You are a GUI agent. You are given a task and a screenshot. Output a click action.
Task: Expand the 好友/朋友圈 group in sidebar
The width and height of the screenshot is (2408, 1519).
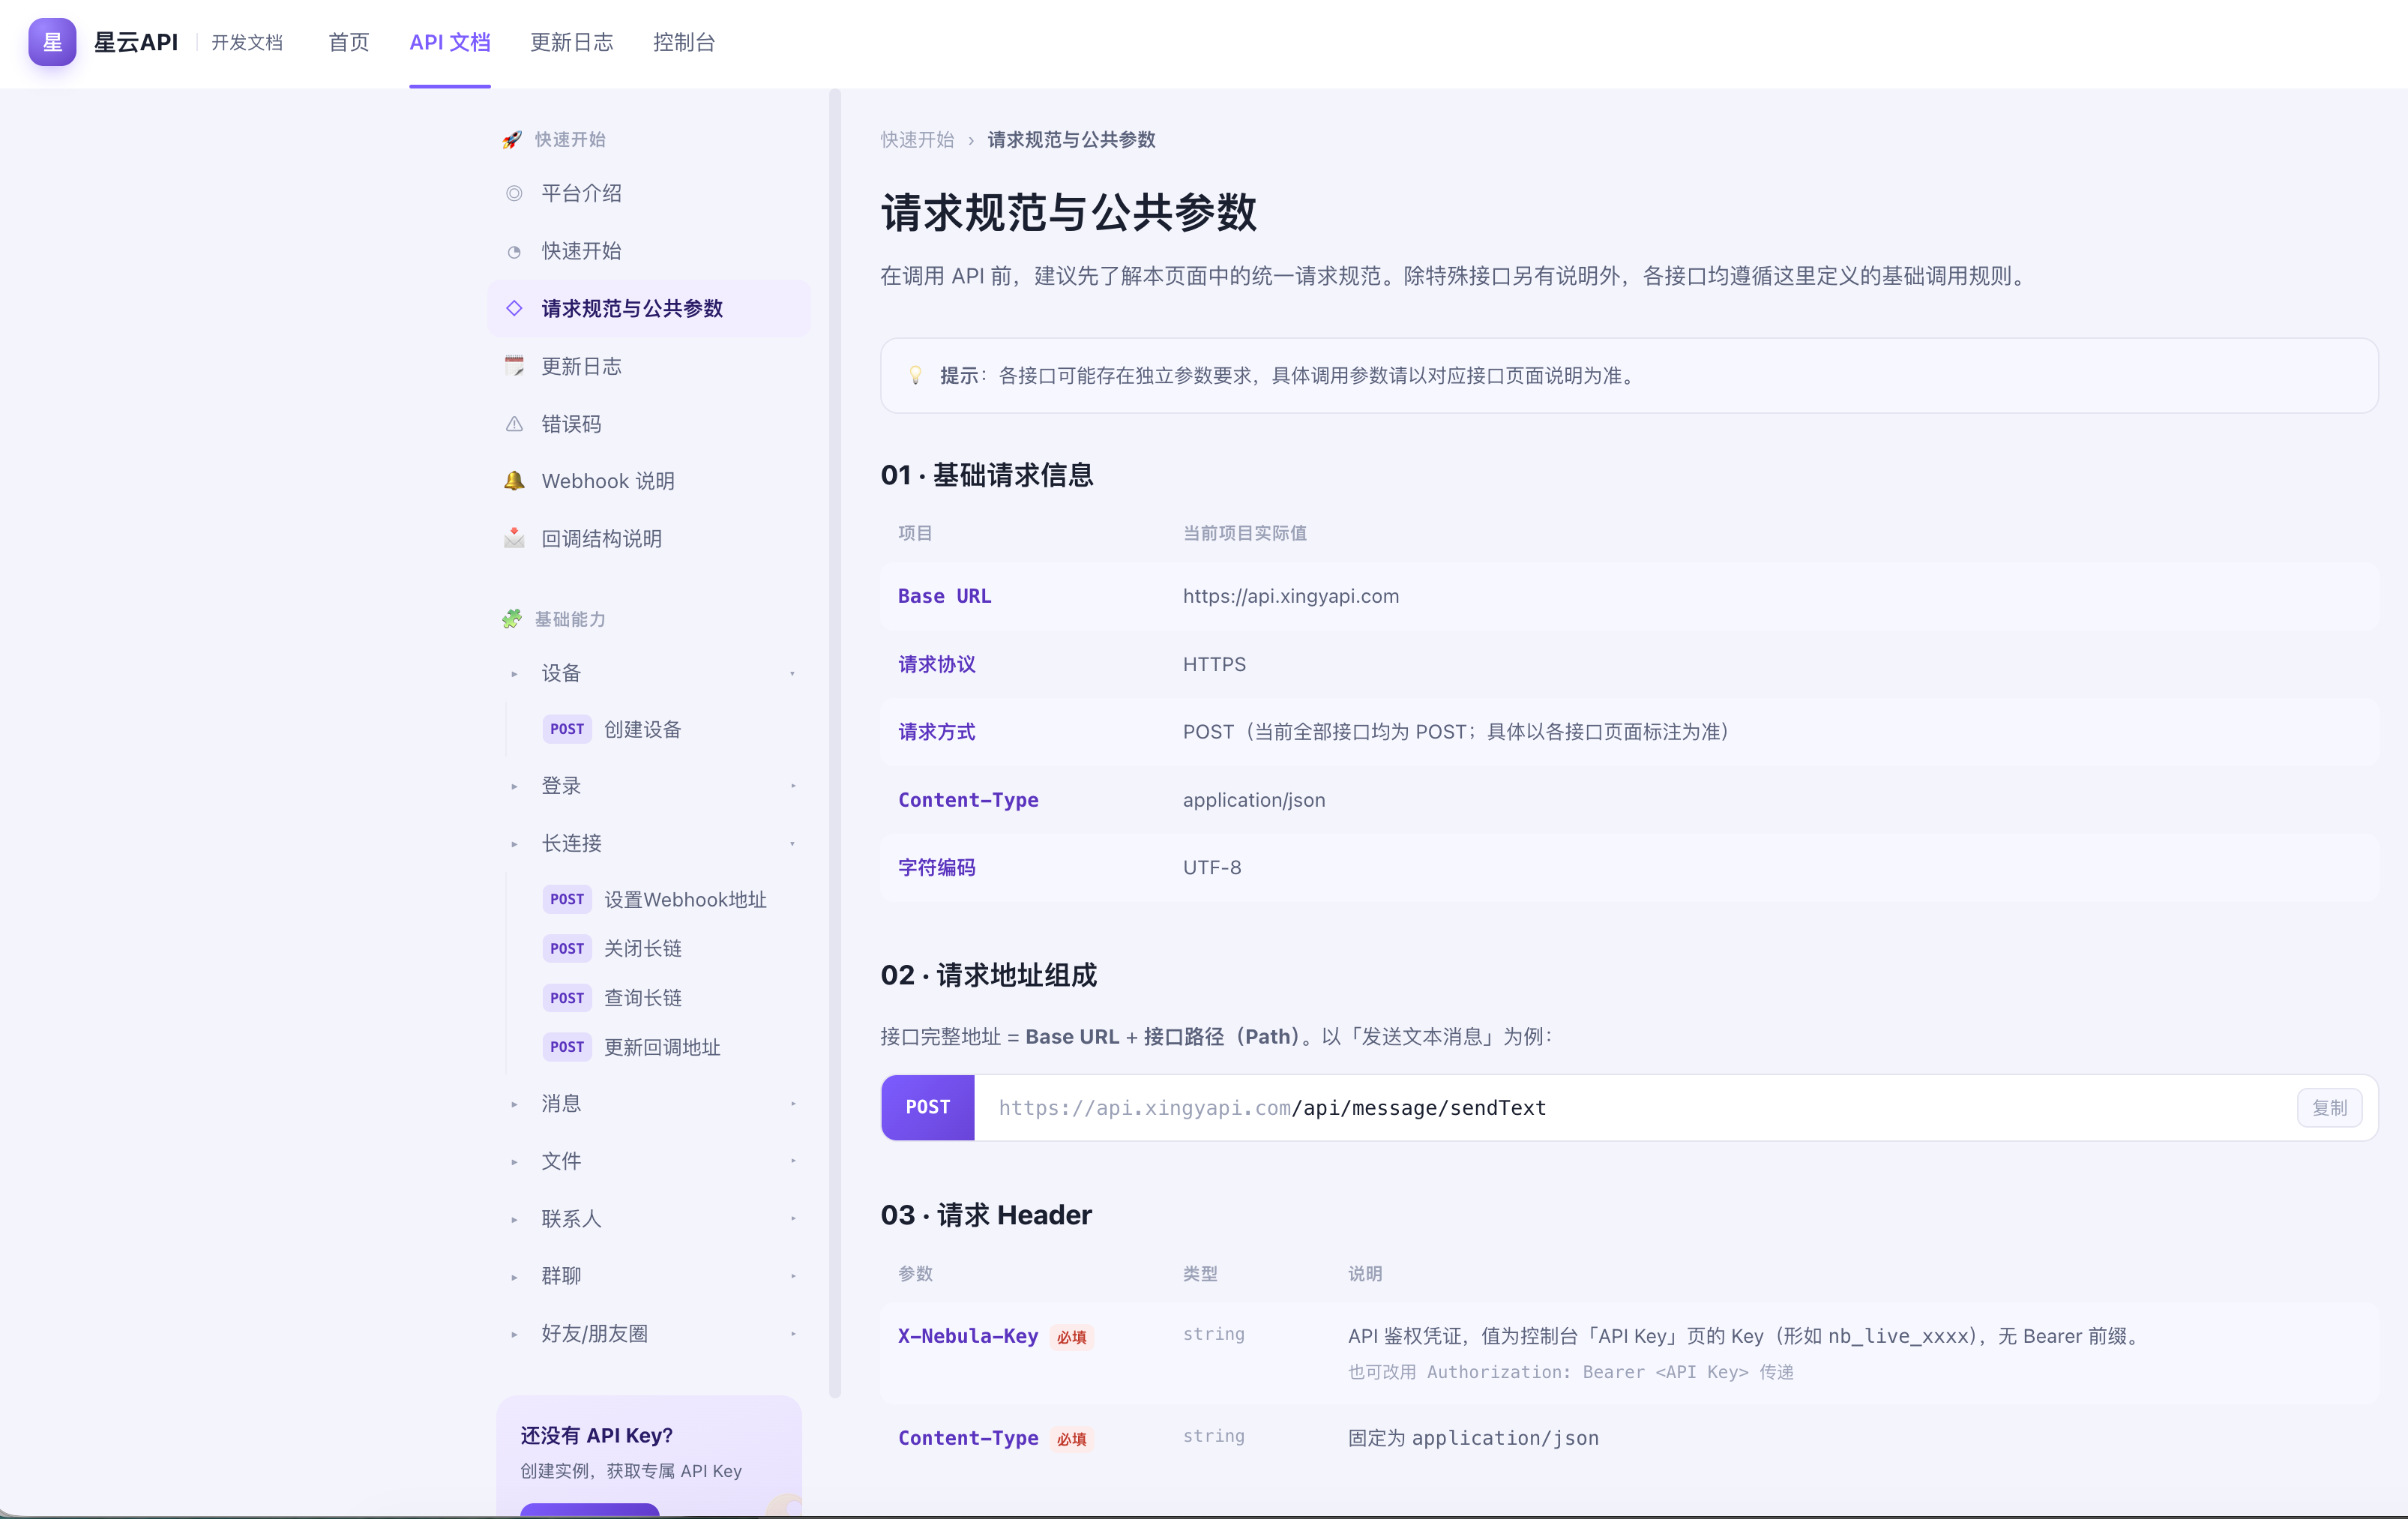coord(648,1333)
